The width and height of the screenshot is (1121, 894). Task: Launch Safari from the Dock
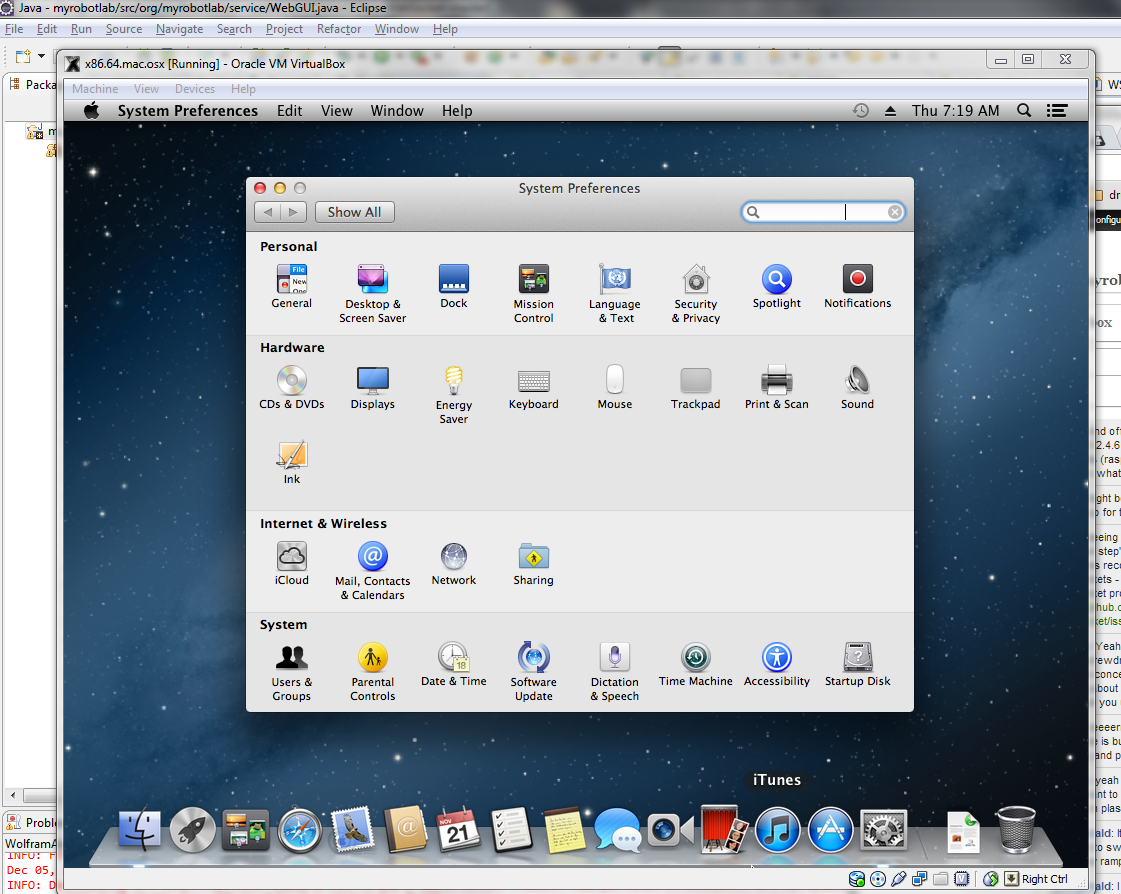[299, 830]
